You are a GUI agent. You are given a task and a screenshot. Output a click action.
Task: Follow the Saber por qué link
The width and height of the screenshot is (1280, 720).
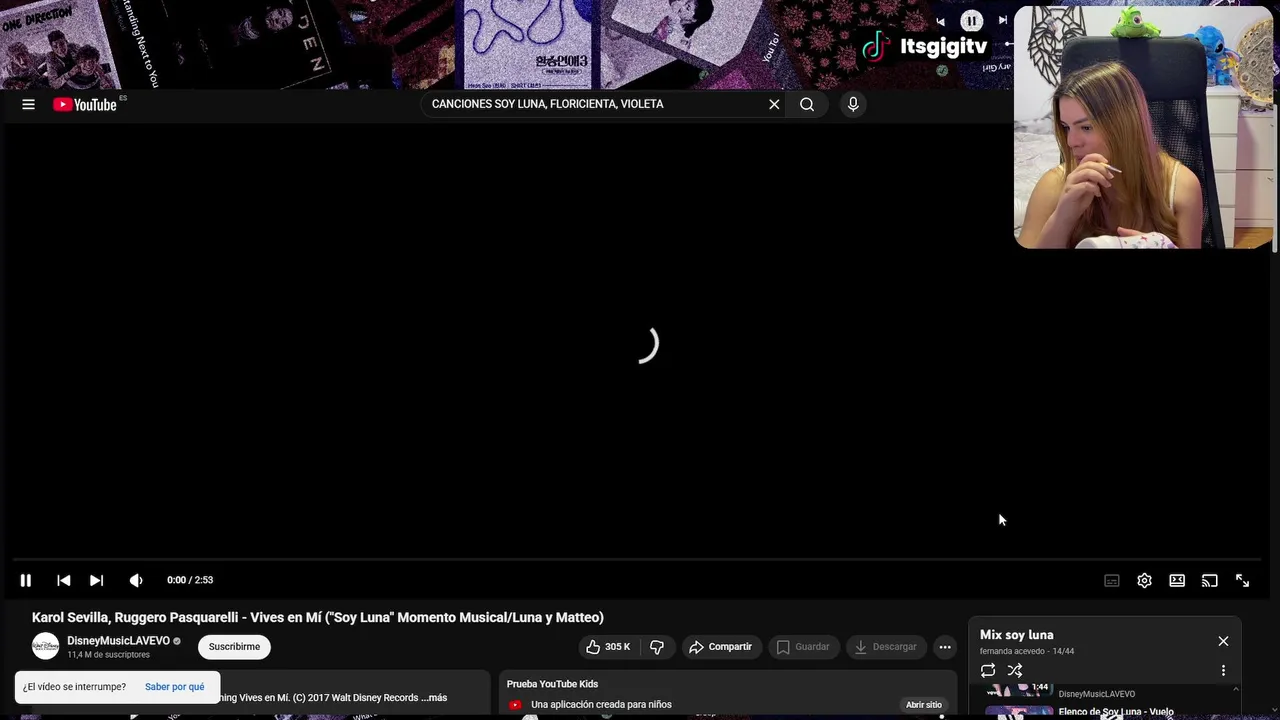[x=174, y=687]
